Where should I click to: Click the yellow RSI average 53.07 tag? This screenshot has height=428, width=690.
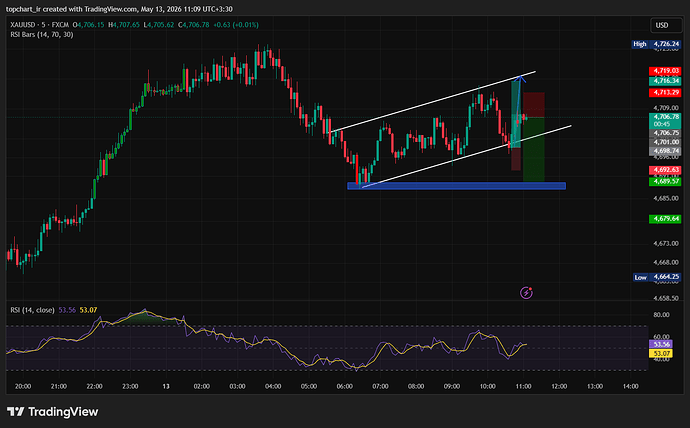[x=661, y=353]
